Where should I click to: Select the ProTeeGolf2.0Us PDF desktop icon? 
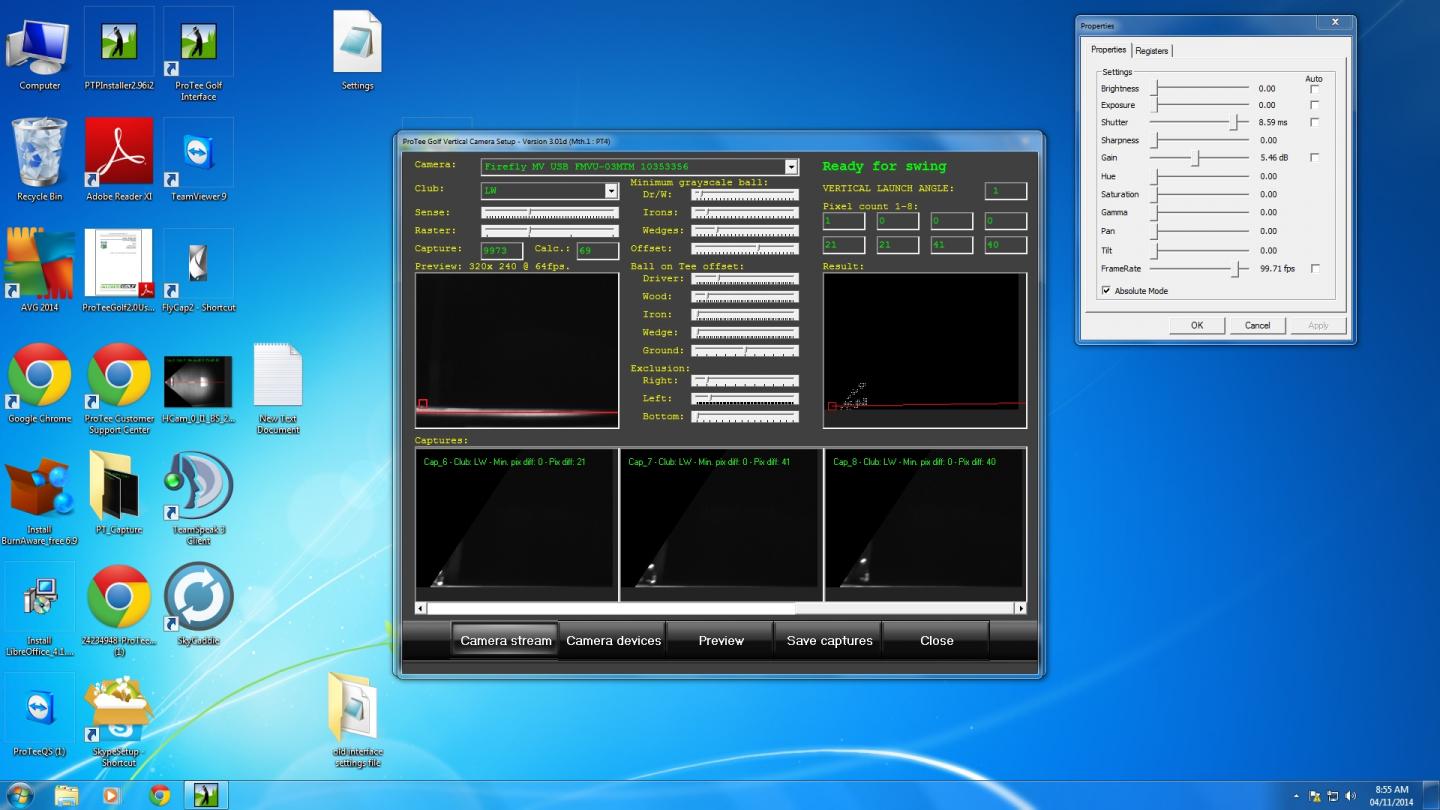click(x=119, y=270)
